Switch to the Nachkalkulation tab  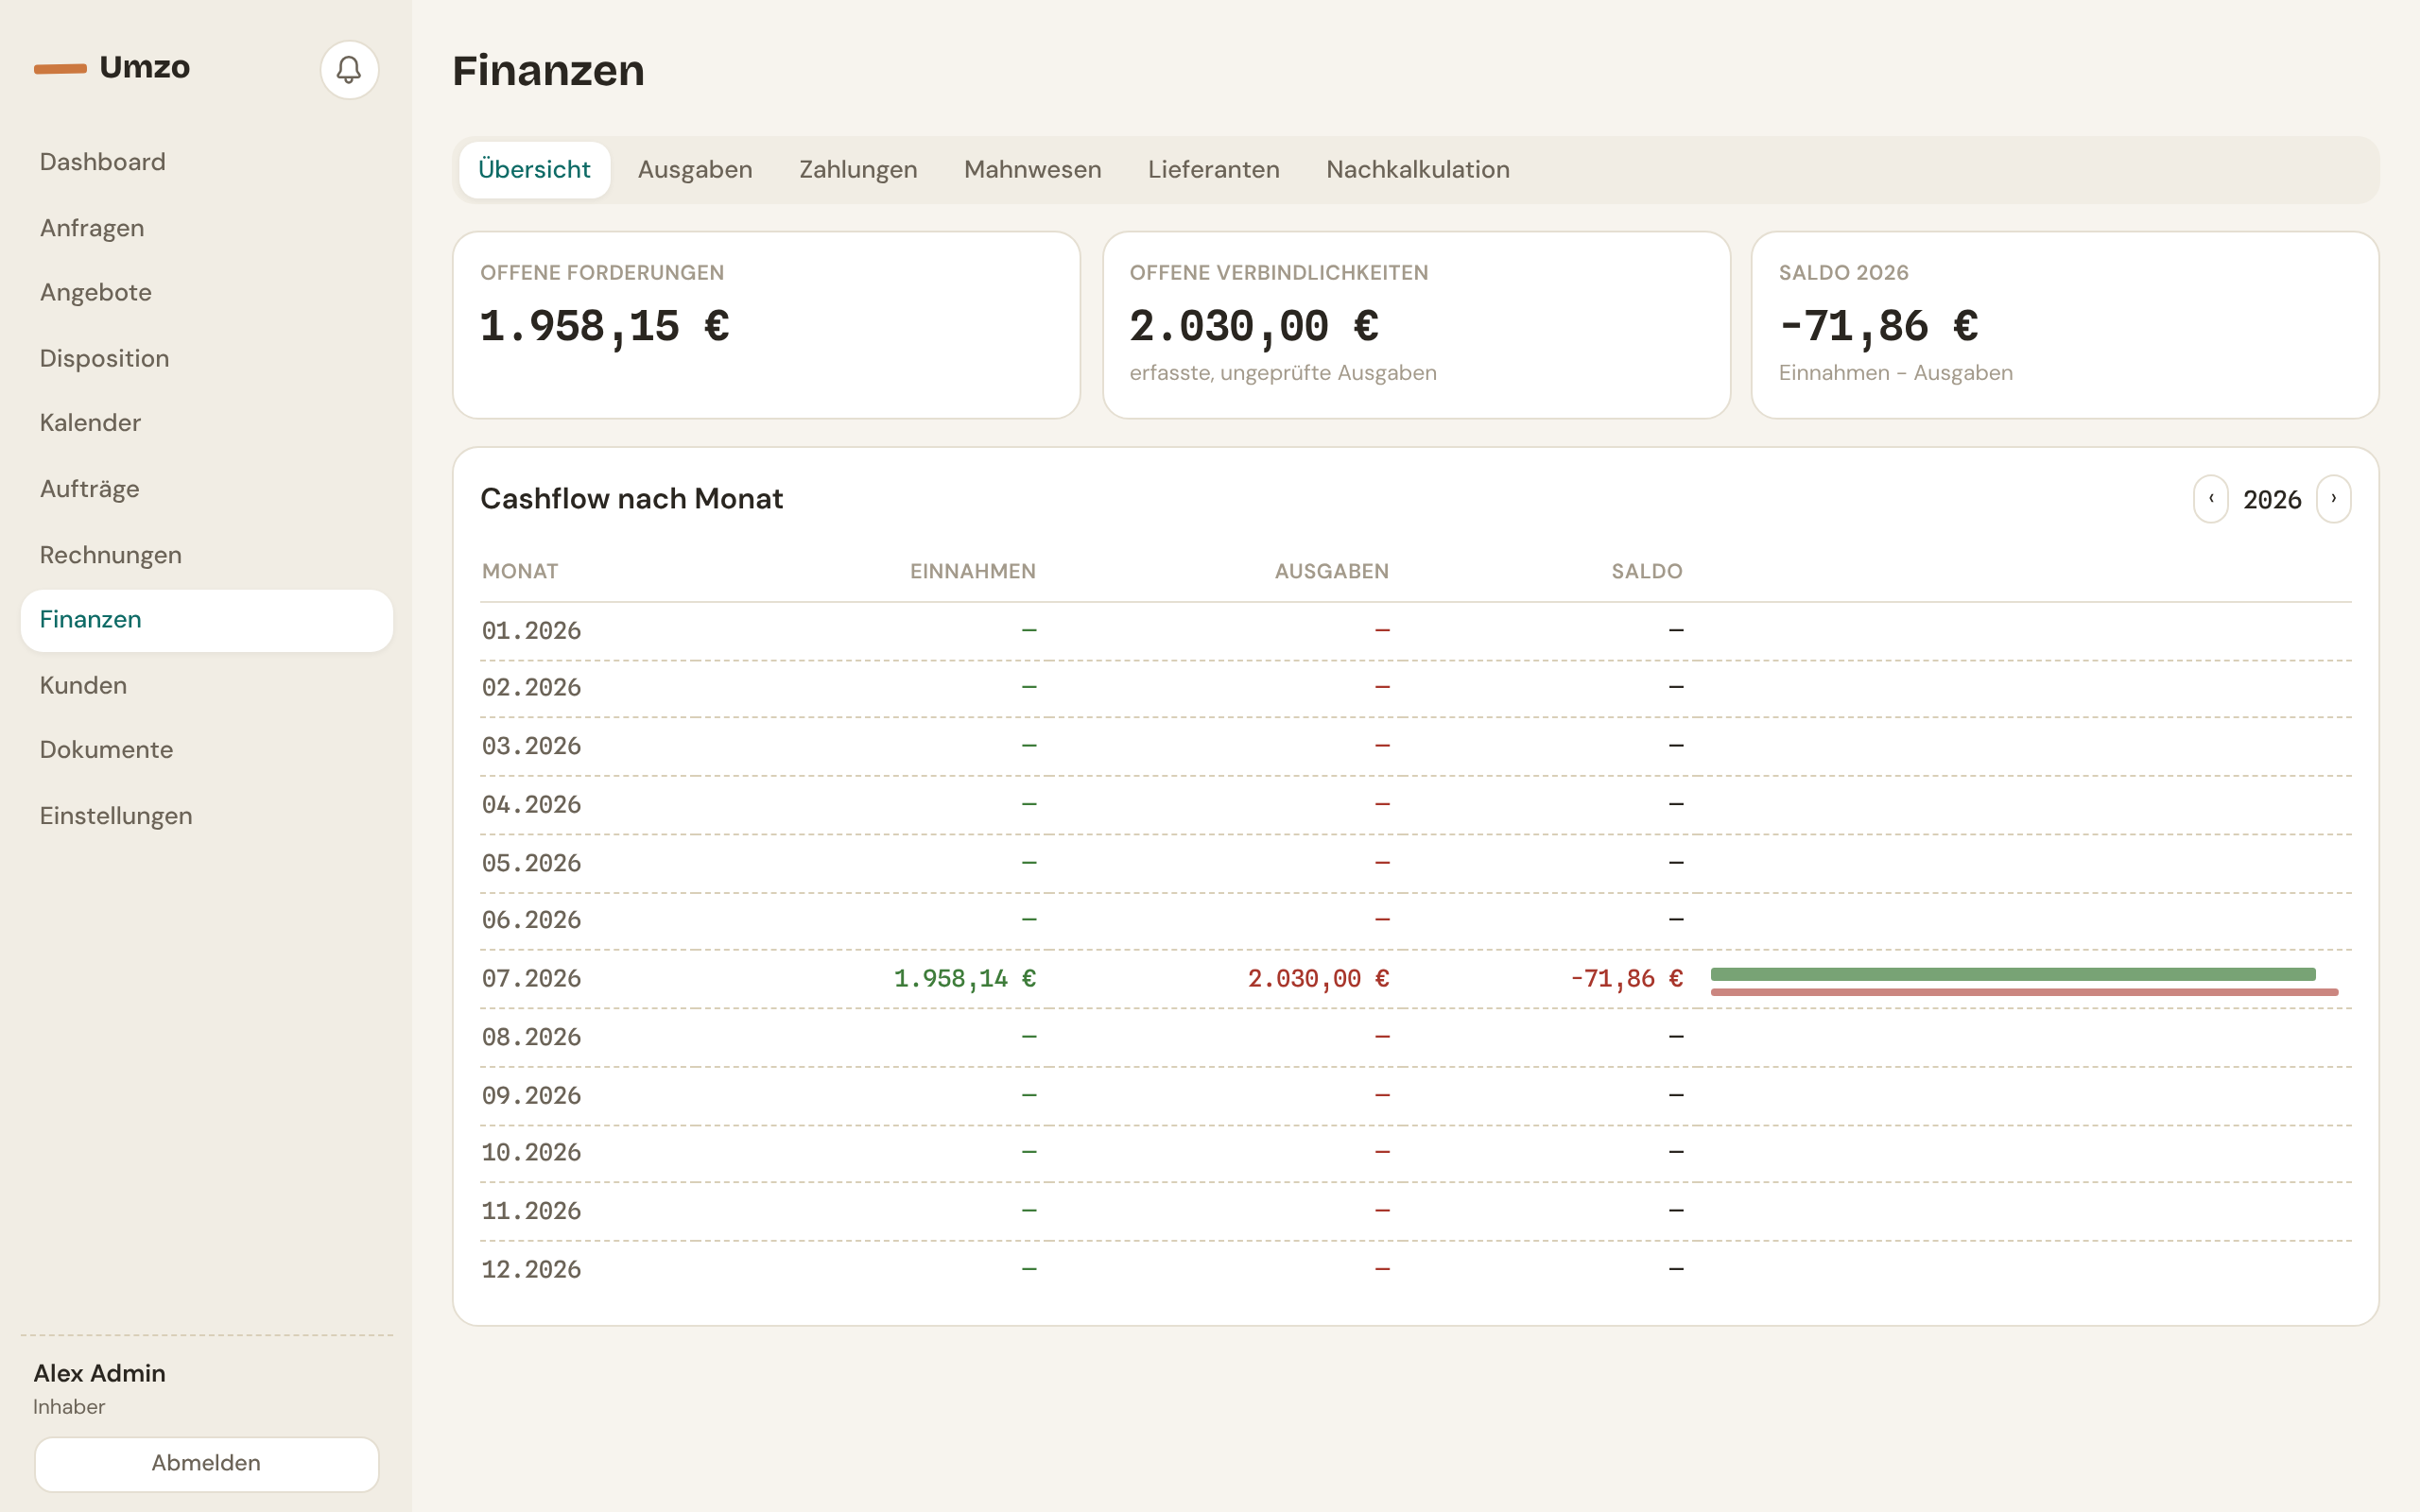coord(1417,170)
